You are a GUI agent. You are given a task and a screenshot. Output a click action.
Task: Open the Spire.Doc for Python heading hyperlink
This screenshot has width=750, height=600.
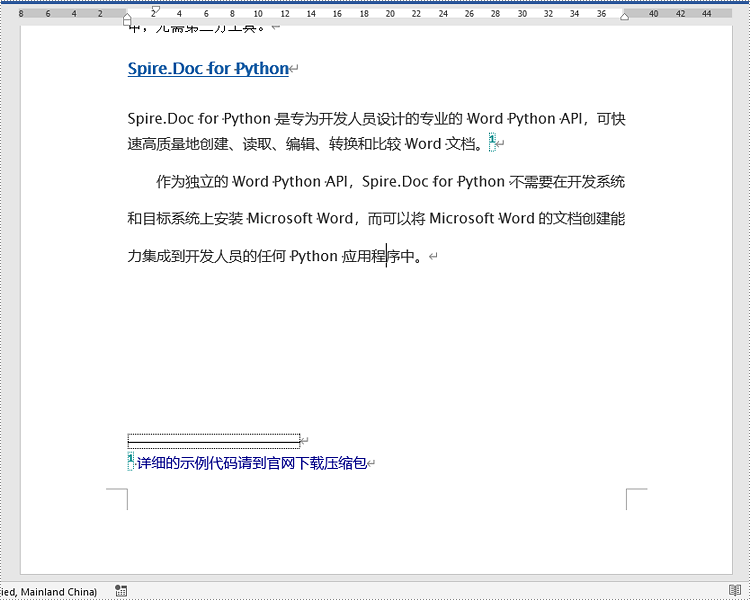click(208, 69)
